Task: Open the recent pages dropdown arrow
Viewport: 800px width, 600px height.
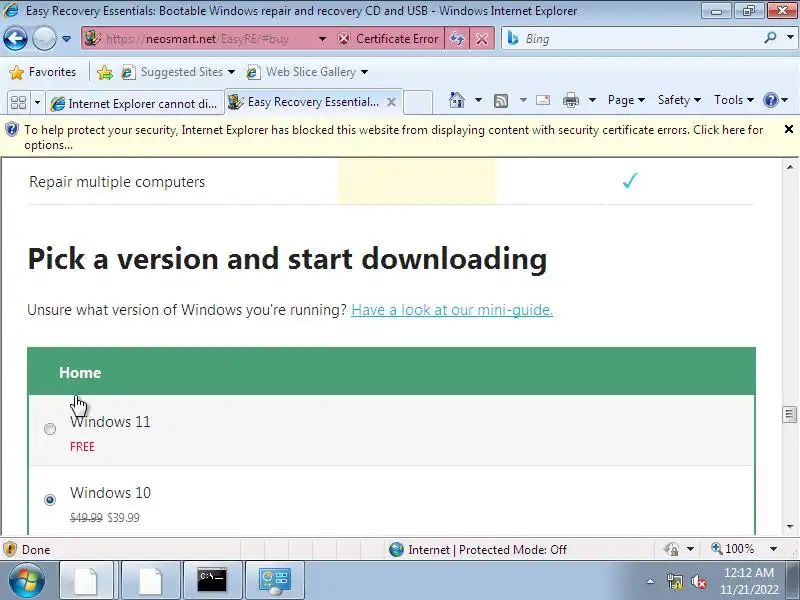Action: click(66, 39)
